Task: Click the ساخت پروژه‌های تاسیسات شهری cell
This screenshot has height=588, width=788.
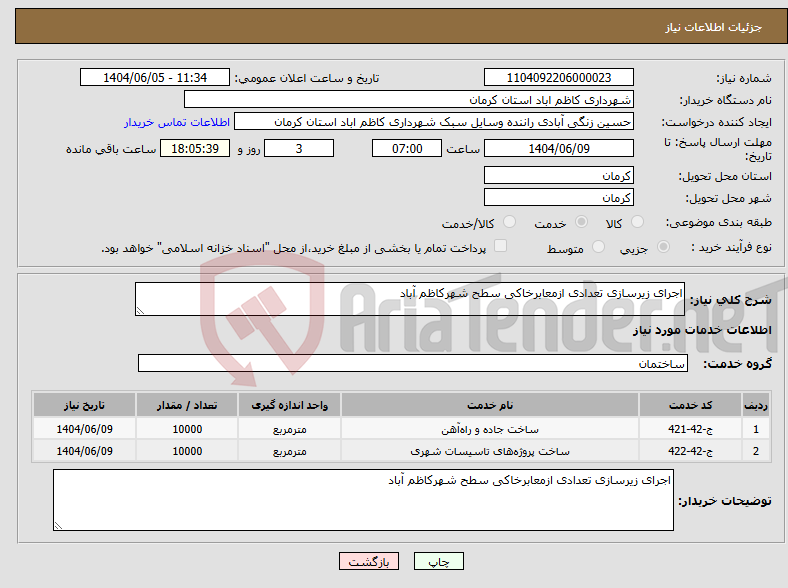Action: pyautogui.click(x=490, y=451)
